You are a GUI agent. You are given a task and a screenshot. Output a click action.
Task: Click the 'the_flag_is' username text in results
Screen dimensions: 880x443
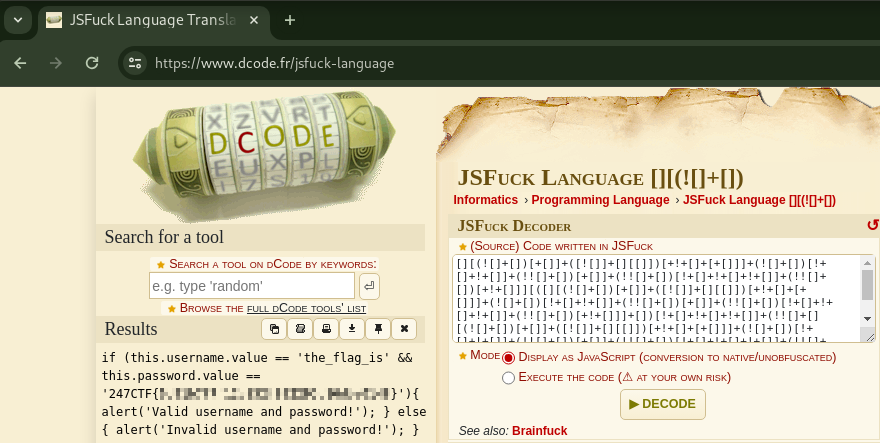click(343, 358)
